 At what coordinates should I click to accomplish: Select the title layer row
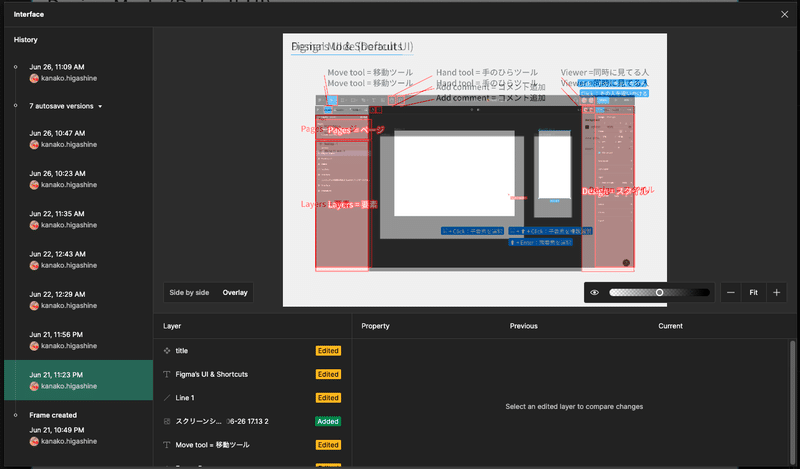(x=252, y=351)
